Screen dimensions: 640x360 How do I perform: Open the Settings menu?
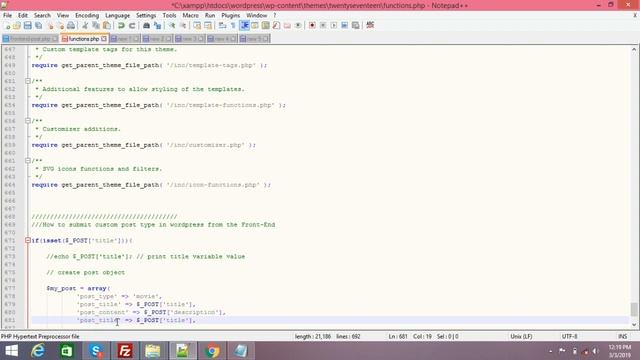[146, 15]
